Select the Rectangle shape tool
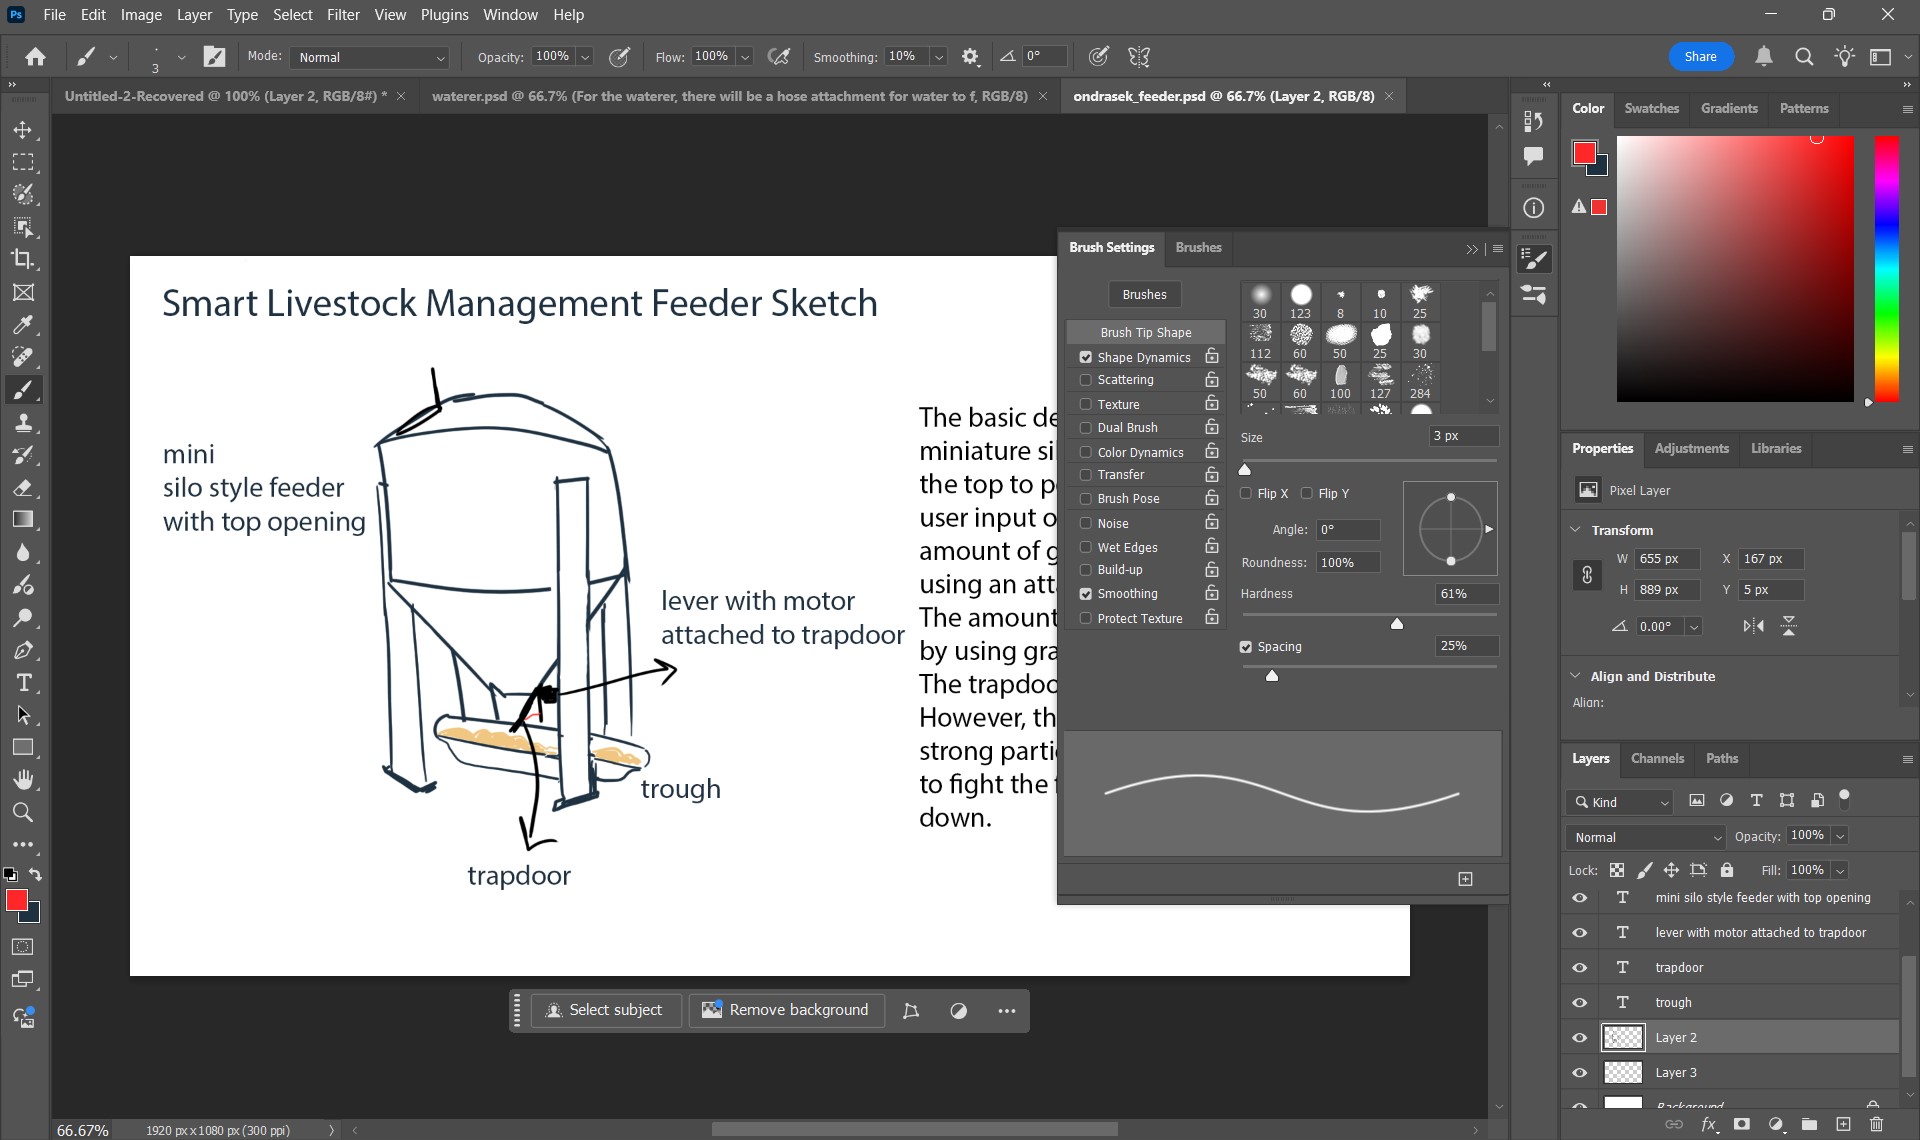 pos(23,747)
